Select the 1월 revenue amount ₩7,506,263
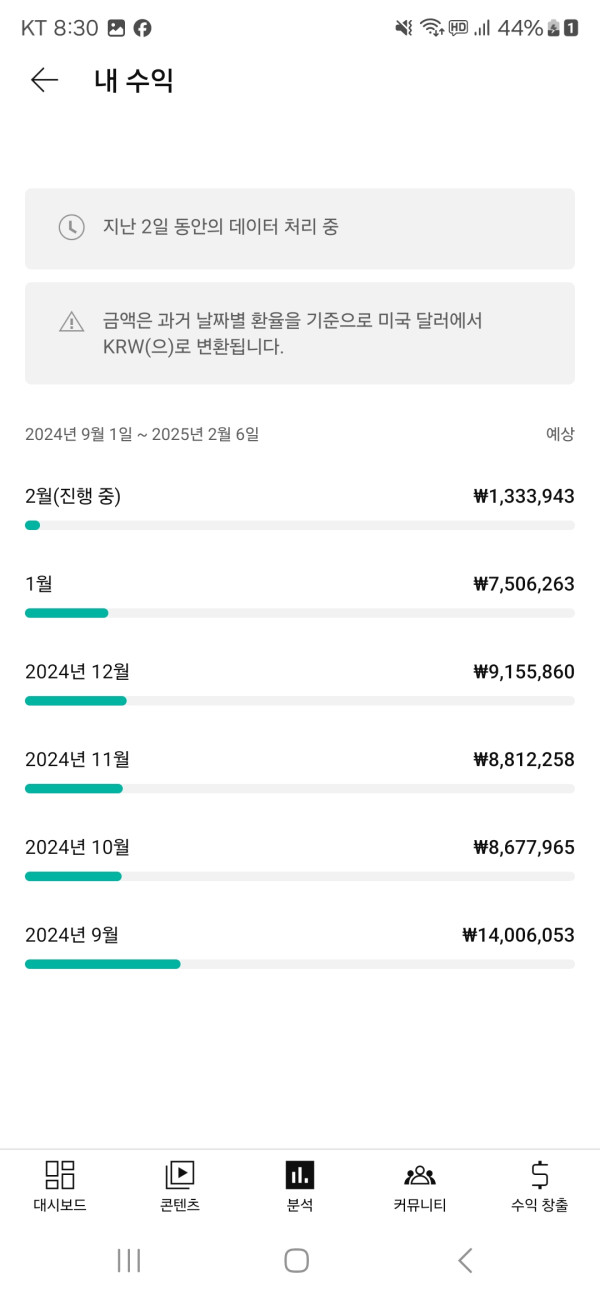600x1300 pixels. 524,584
